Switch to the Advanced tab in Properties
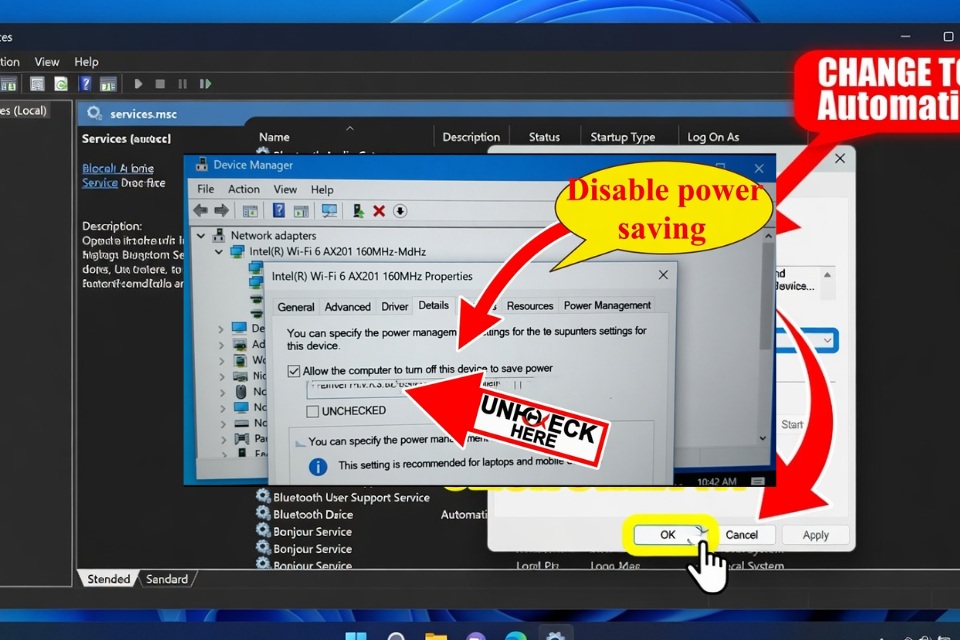Screen dimensions: 960x640 pyautogui.click(x=347, y=307)
